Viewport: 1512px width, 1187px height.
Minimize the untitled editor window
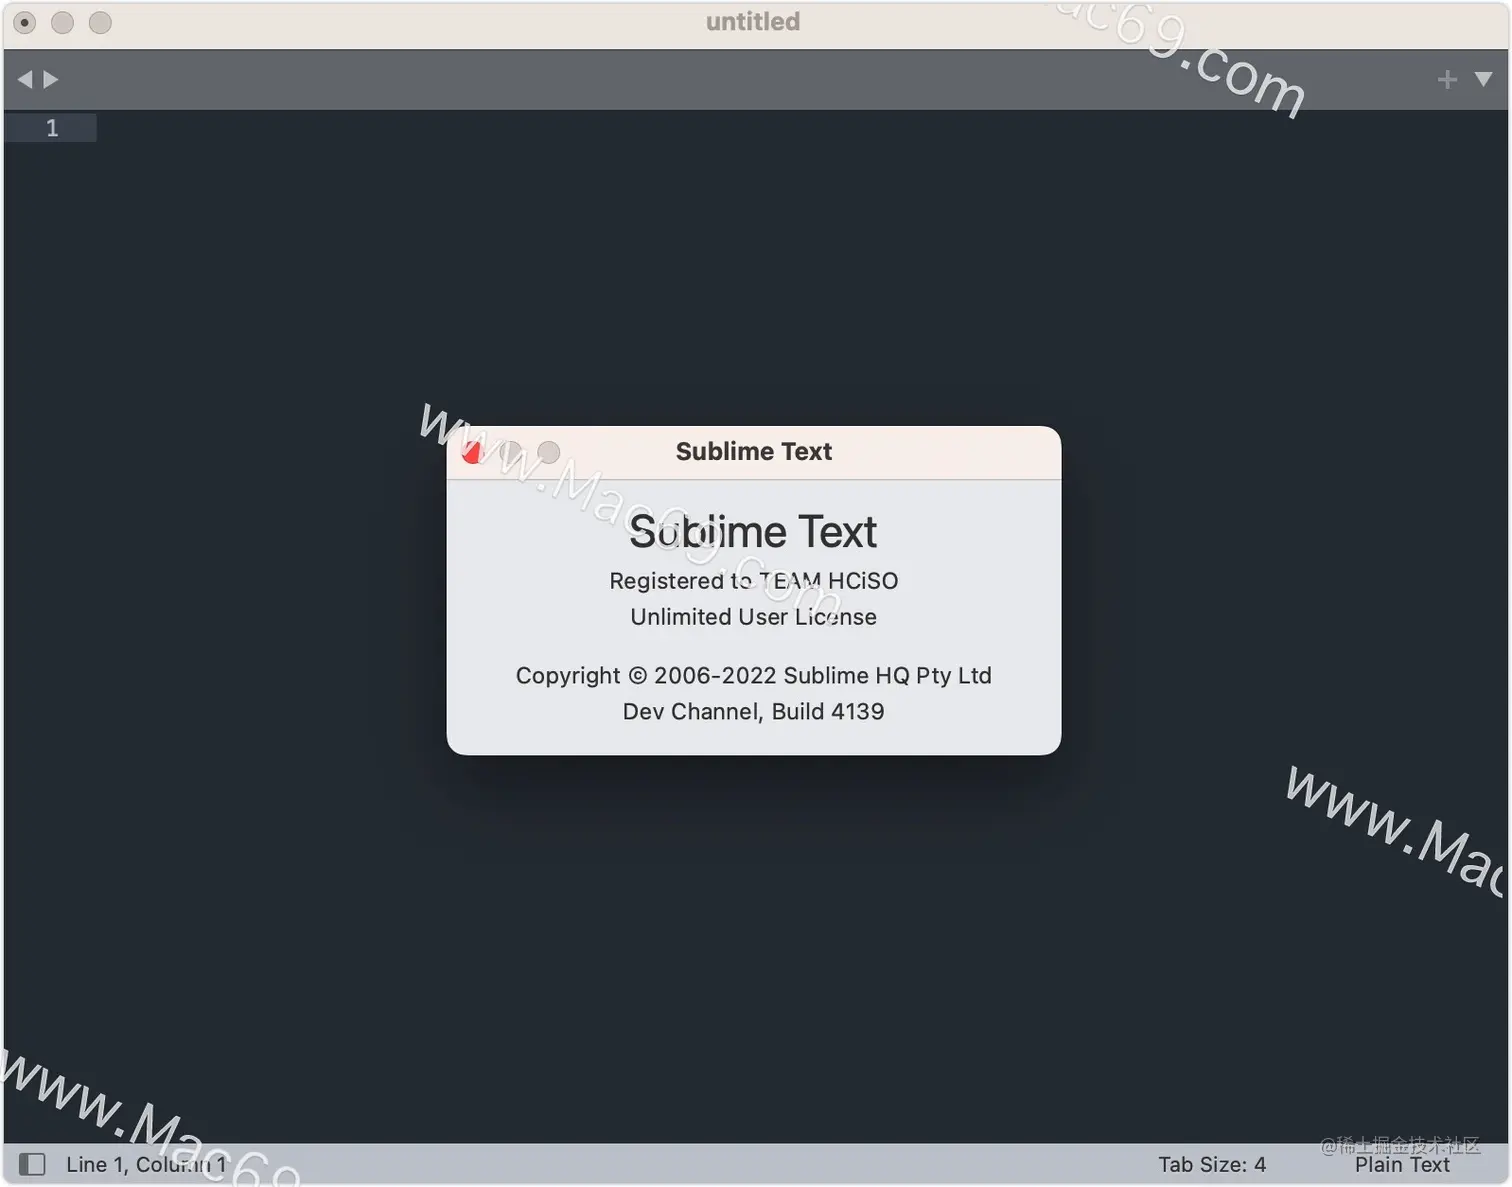click(62, 22)
